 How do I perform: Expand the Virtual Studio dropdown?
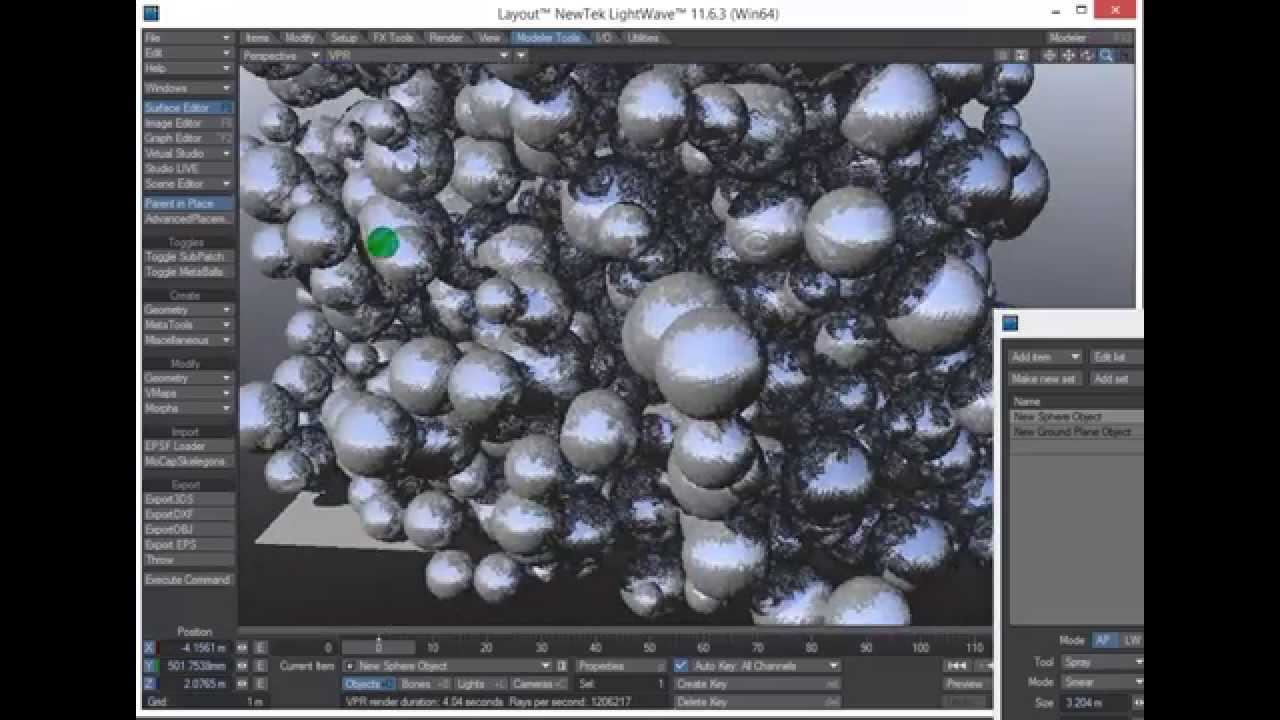click(188, 153)
